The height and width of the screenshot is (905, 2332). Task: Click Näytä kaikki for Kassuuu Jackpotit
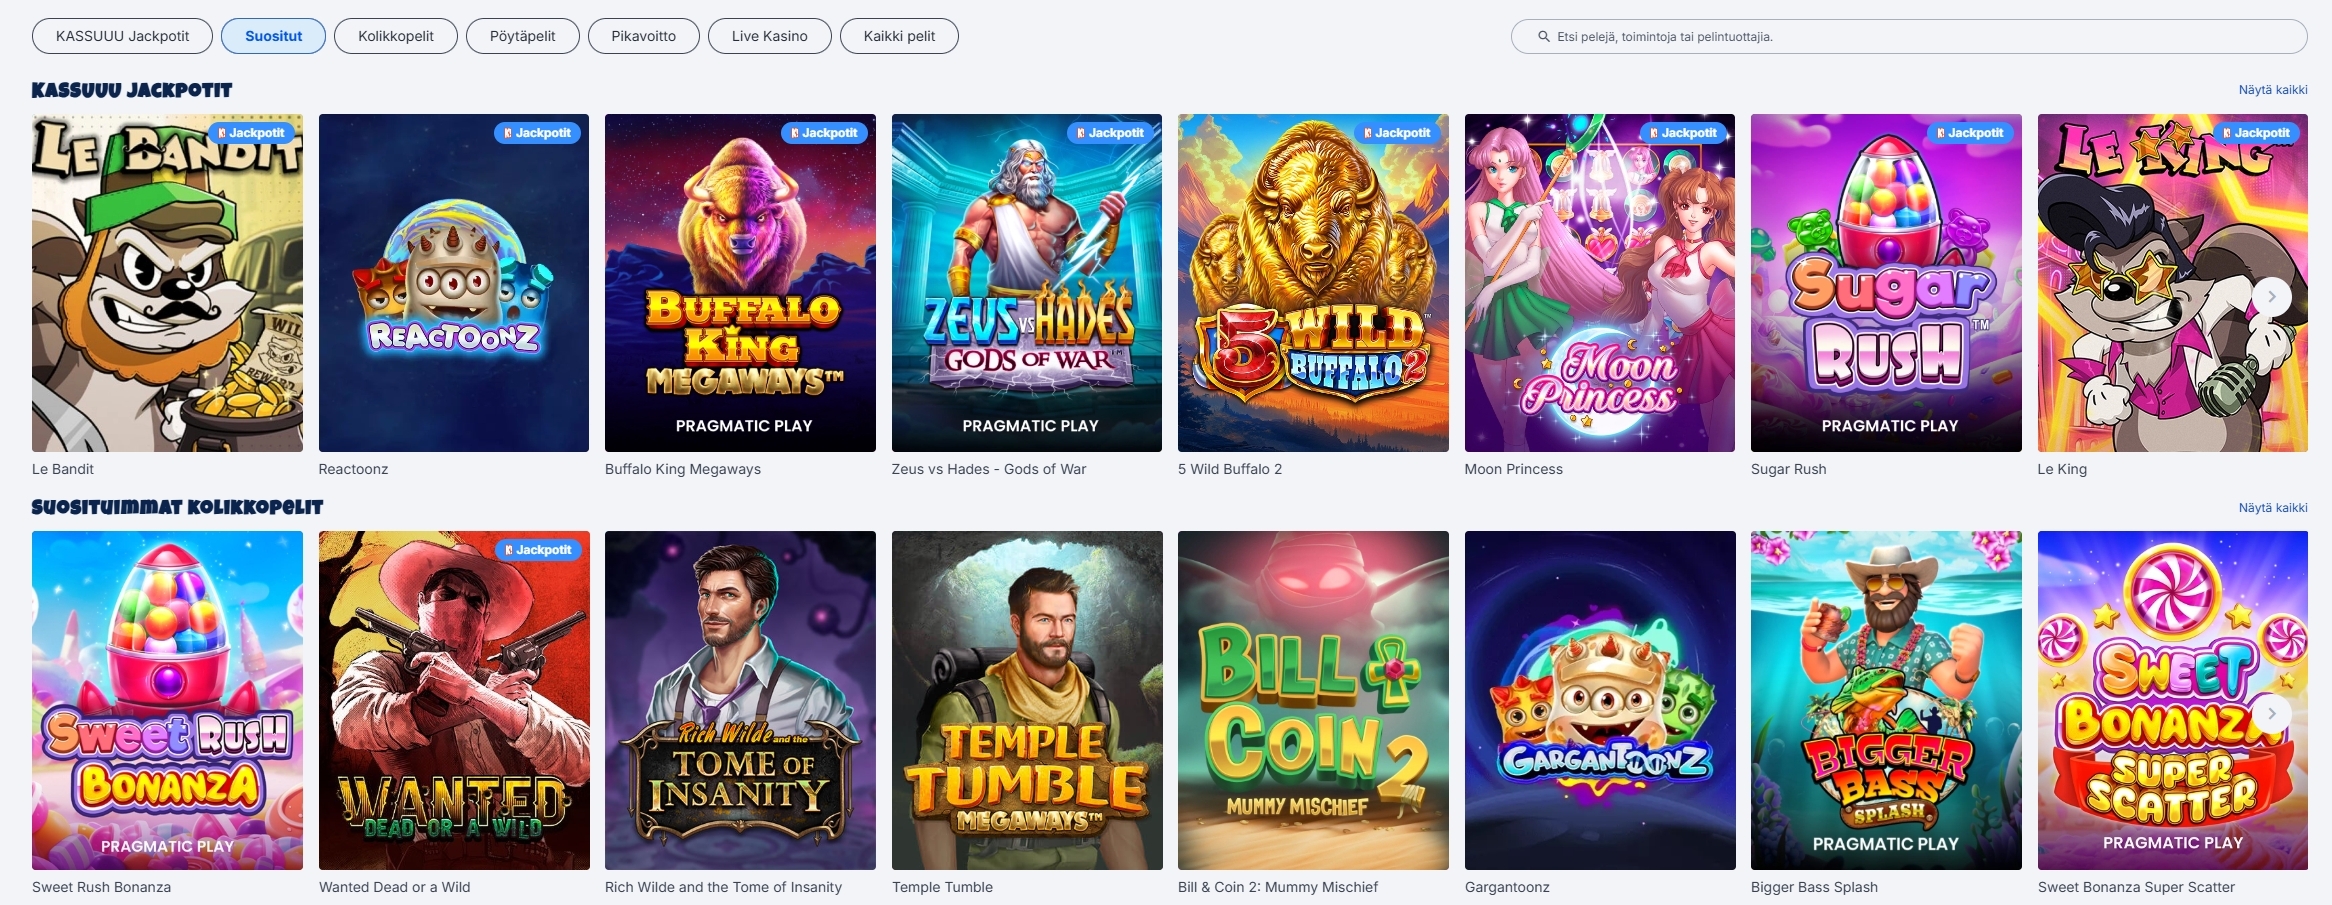(2272, 90)
